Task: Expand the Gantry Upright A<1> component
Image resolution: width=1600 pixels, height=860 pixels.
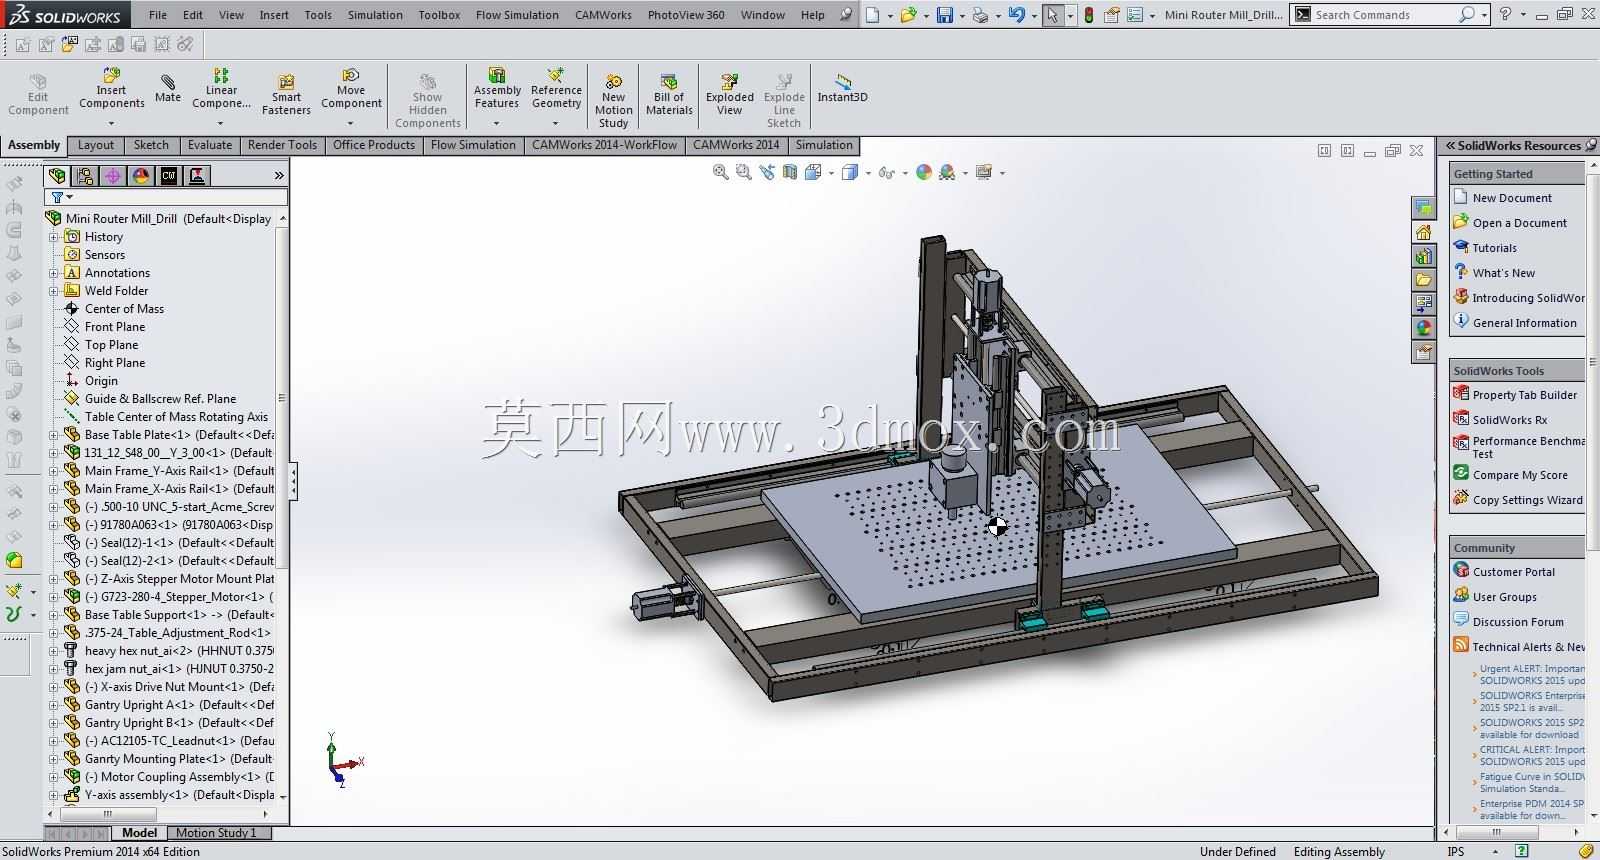Action: 54,705
